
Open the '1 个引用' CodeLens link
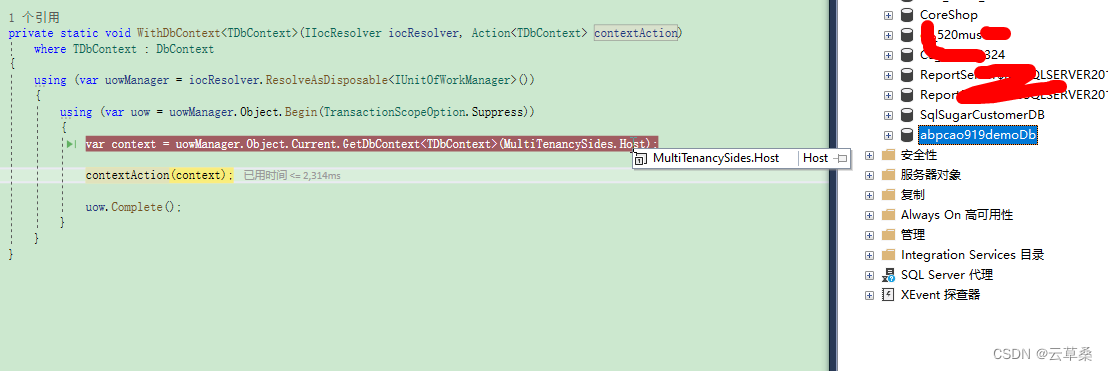point(34,18)
